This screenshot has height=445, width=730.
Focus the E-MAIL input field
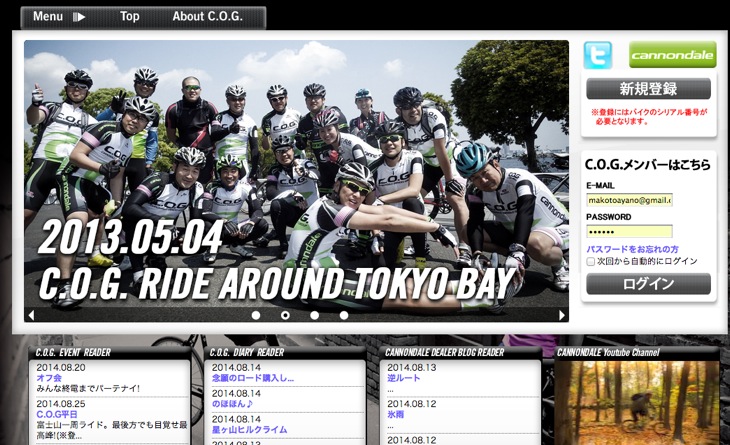(x=629, y=200)
